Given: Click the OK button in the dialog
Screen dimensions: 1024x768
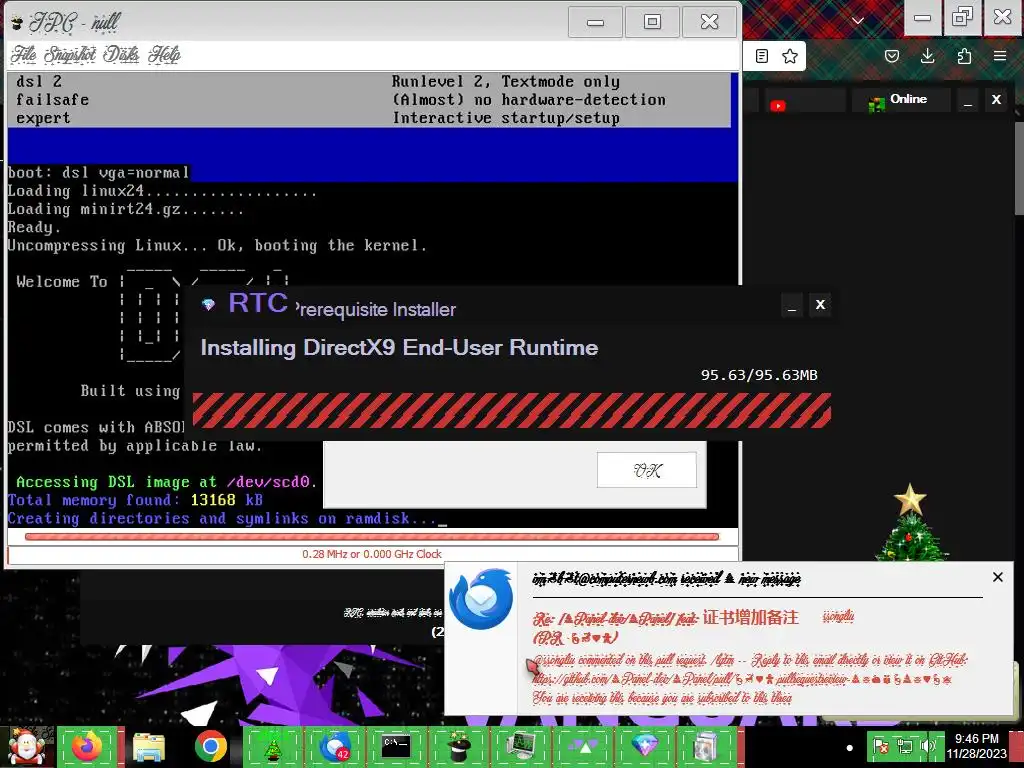Looking at the screenshot, I should [647, 470].
